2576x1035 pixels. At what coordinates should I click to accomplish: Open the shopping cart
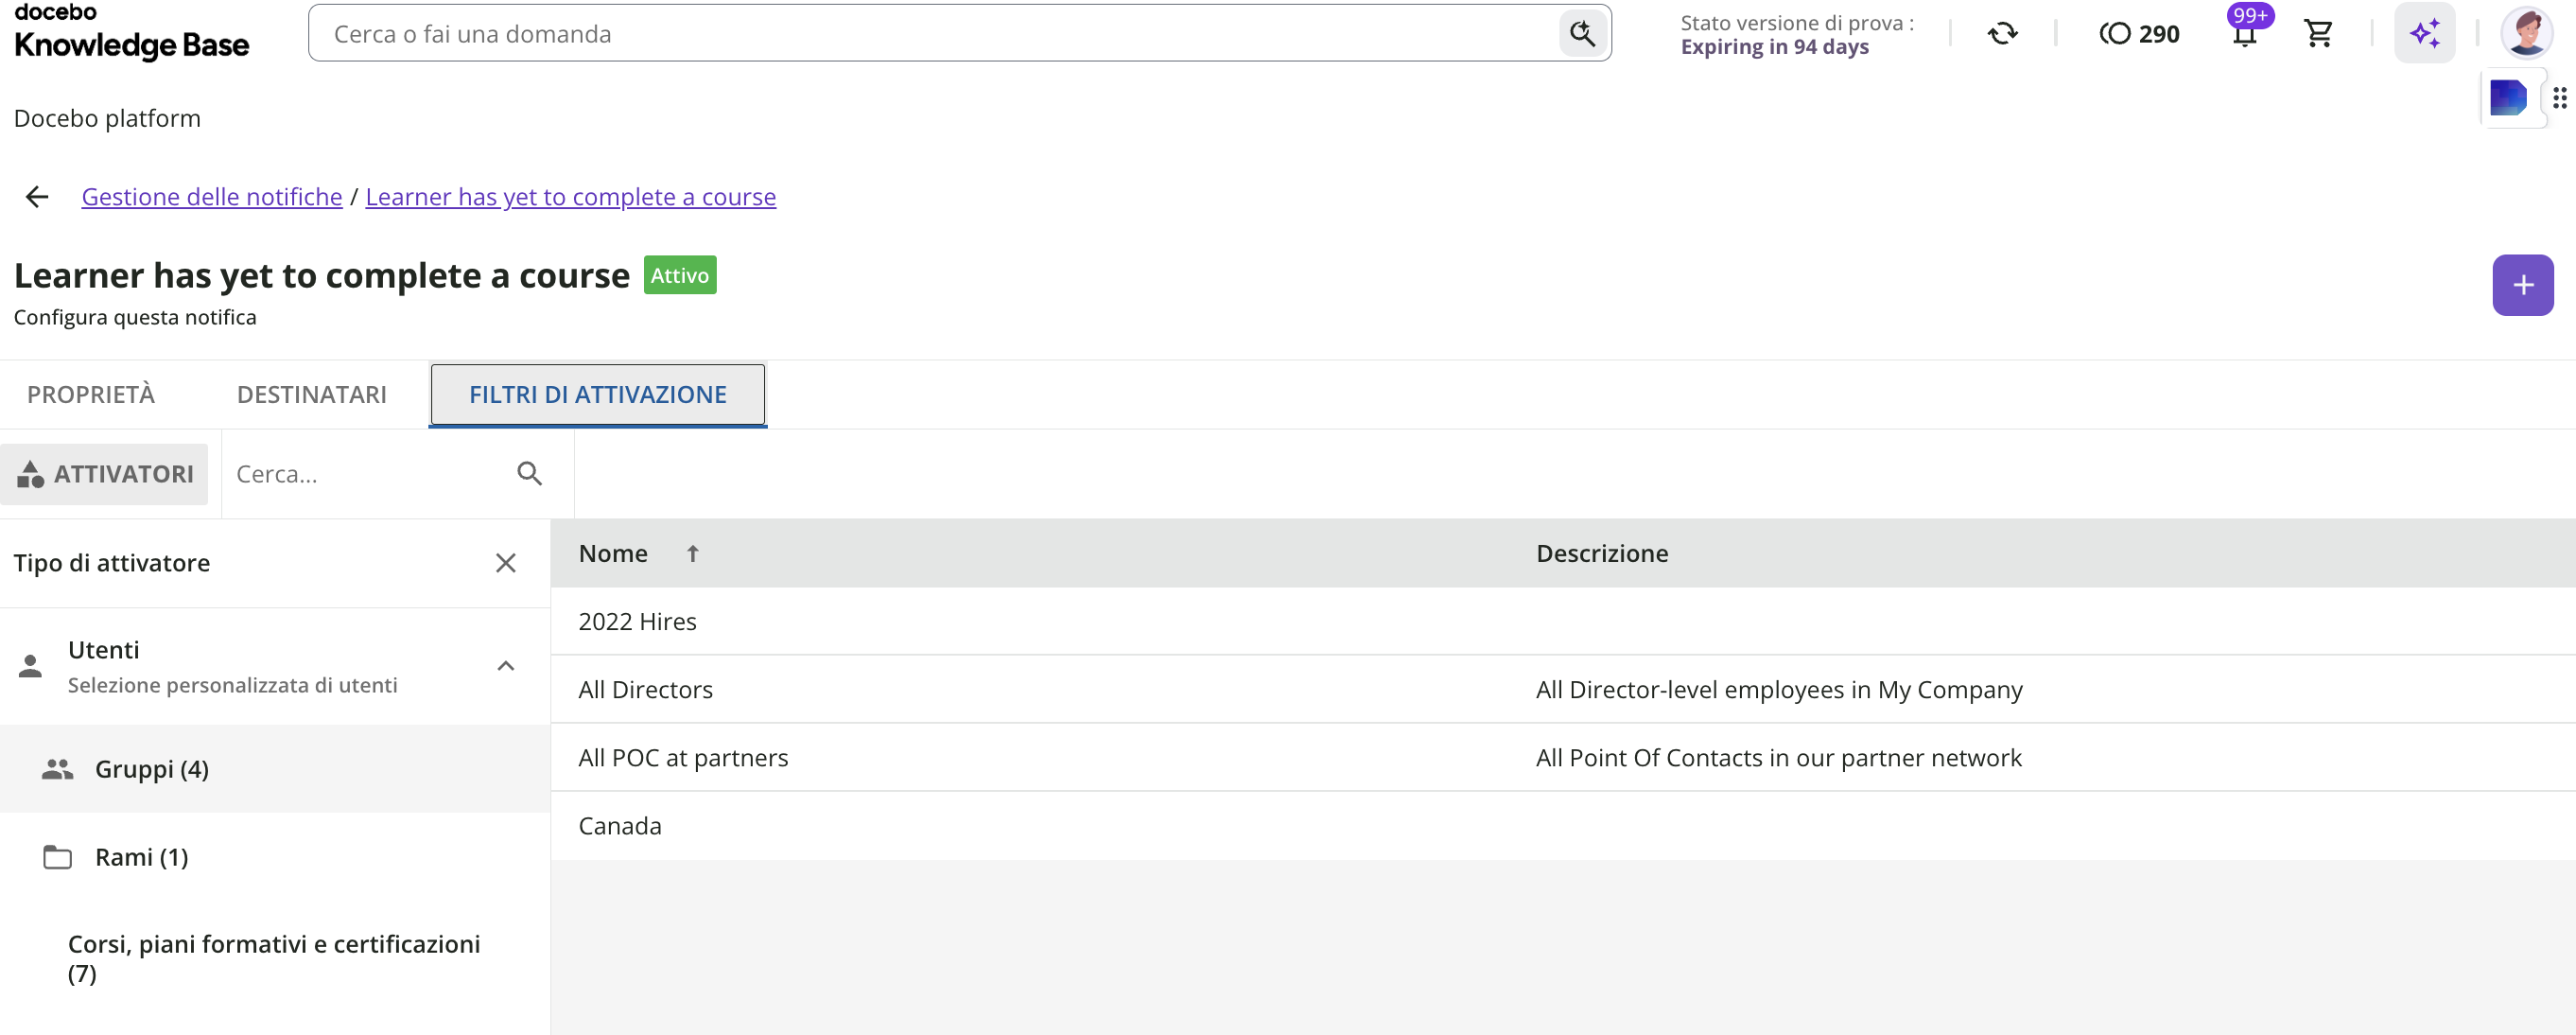tap(2318, 34)
